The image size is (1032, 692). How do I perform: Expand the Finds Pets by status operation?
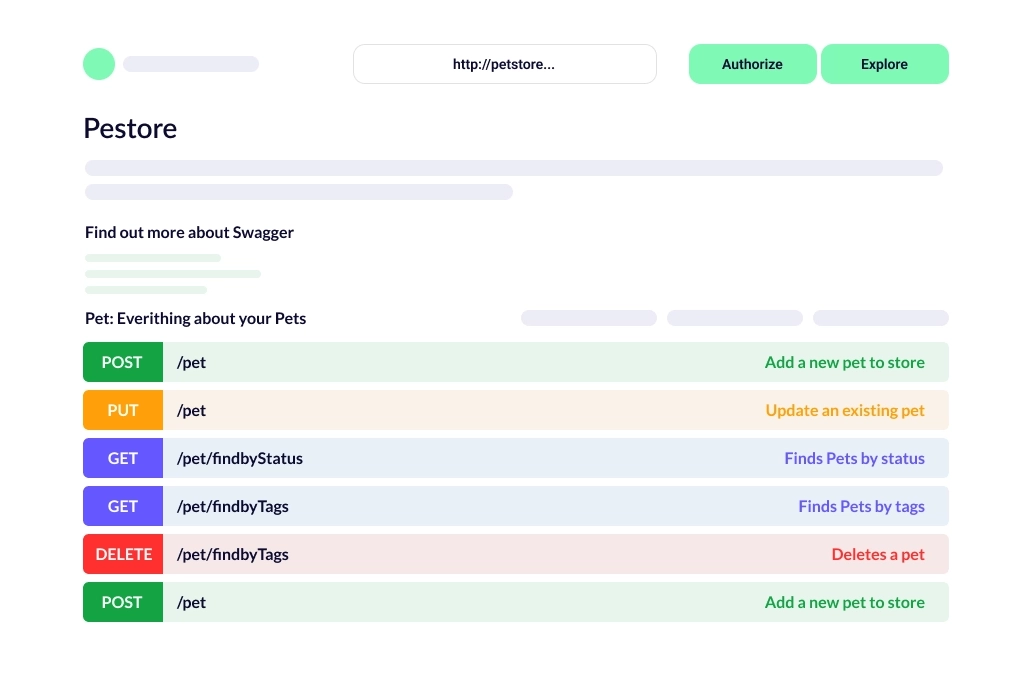click(x=854, y=458)
